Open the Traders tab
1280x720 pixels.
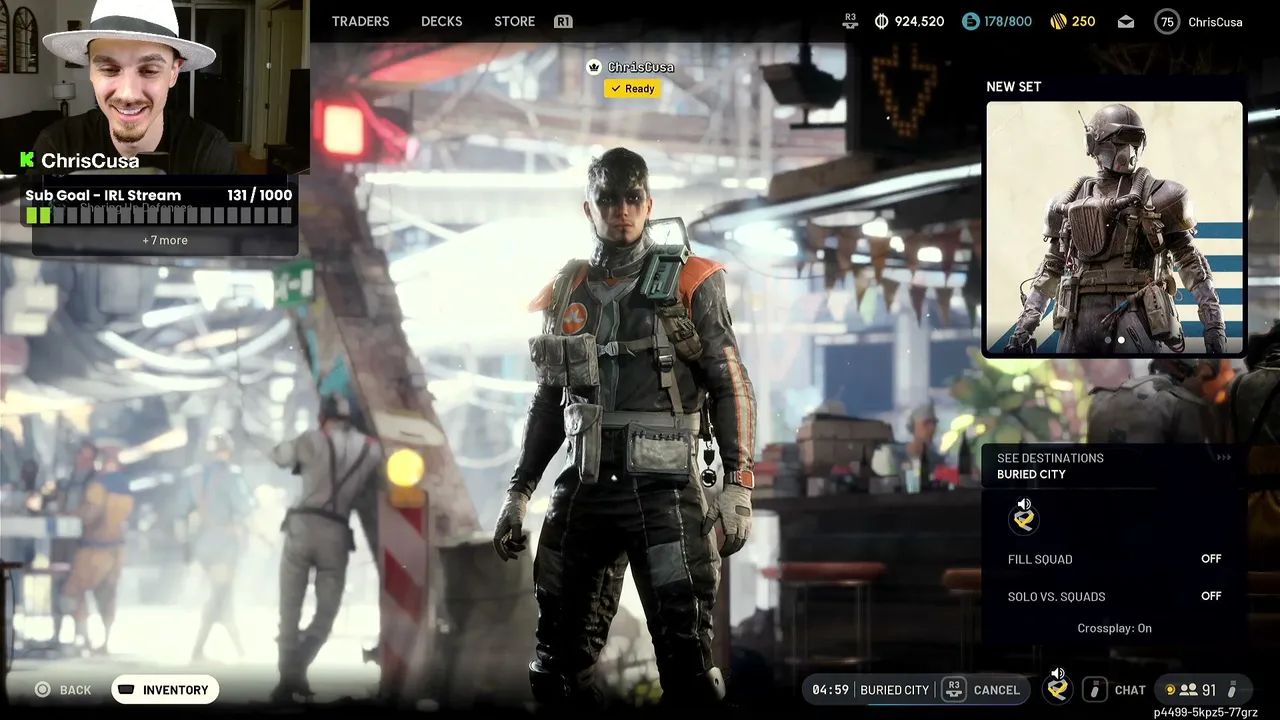click(x=360, y=21)
